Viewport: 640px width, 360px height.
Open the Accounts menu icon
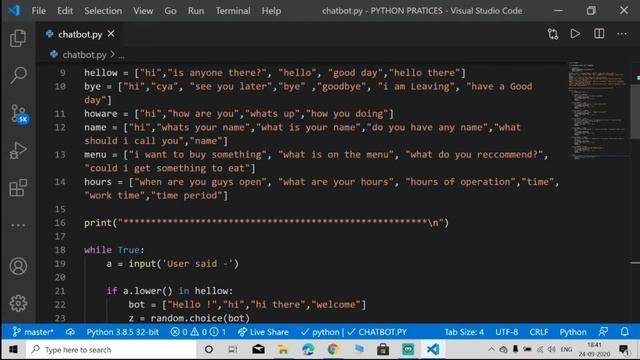18,266
